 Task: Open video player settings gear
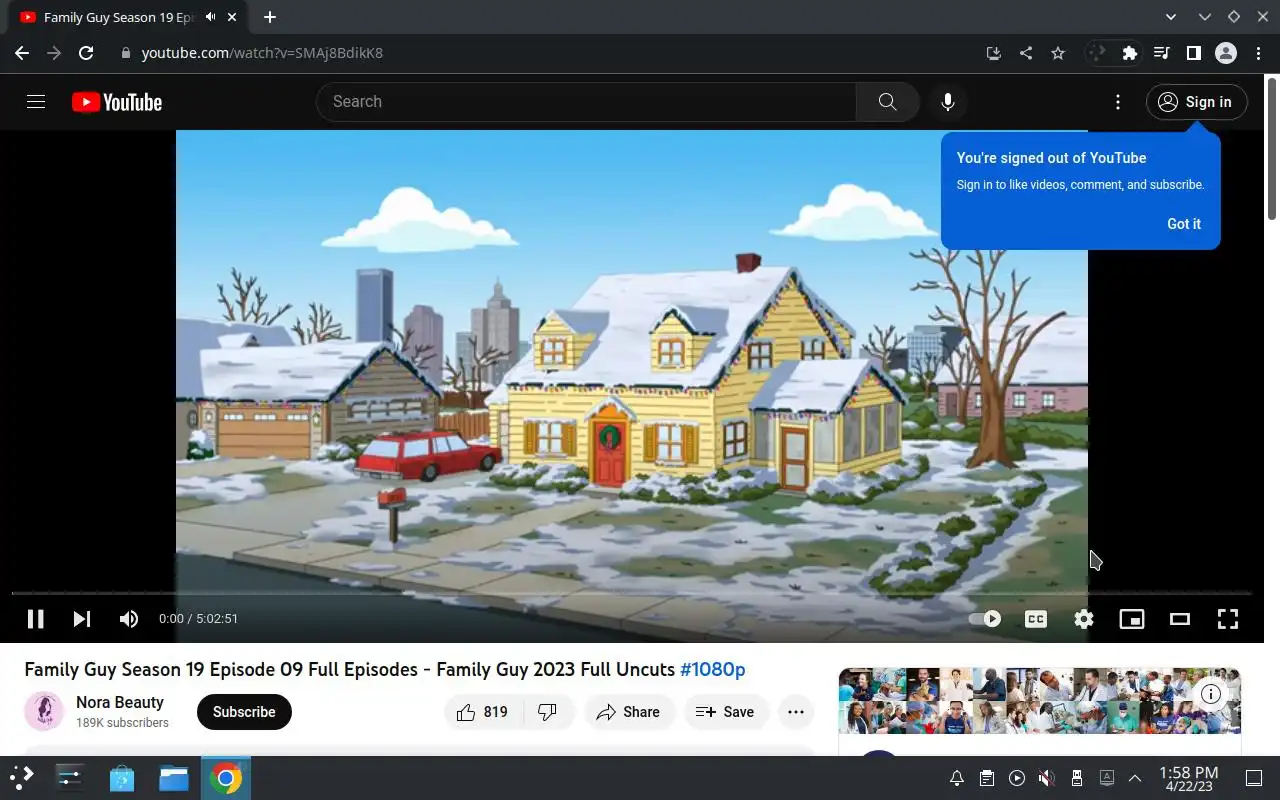1084,619
